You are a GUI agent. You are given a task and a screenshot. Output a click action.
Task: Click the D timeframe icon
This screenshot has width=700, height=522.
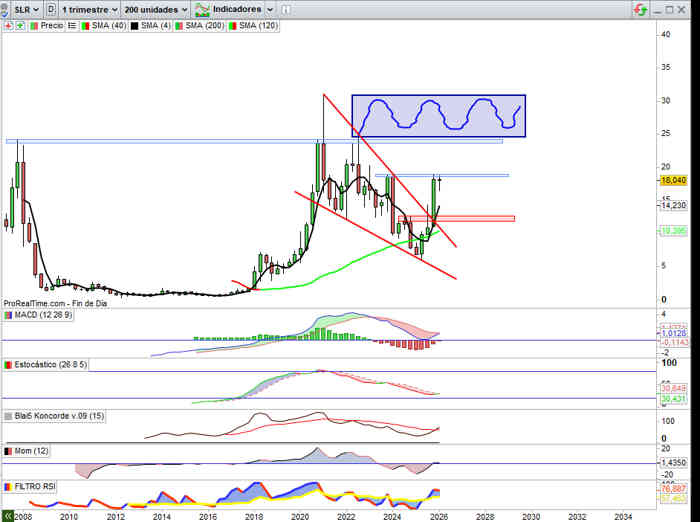click(51, 9)
